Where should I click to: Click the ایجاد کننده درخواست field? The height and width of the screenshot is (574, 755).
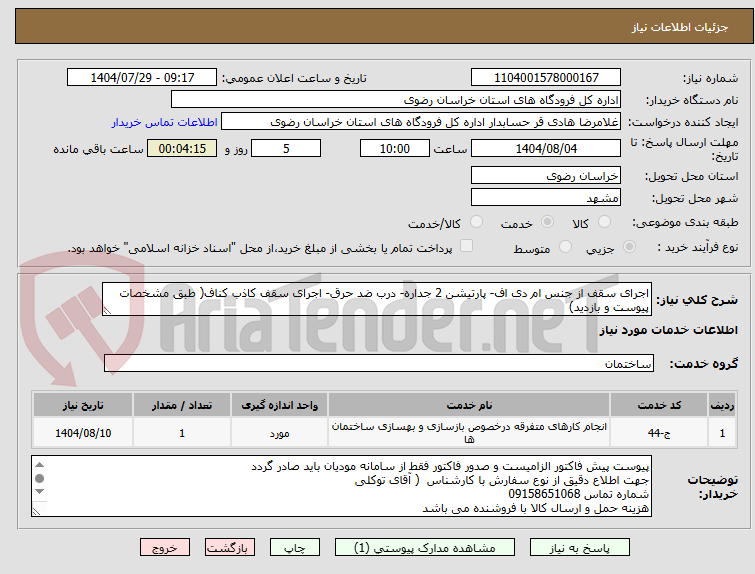[x=421, y=122]
